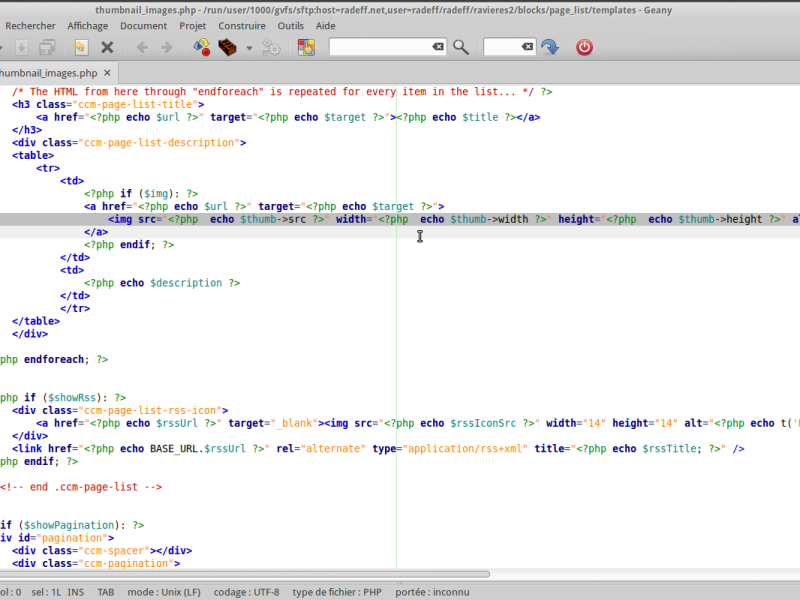Screen dimensions: 800x600
Task: Run the file with the gears icon
Action: (x=271, y=47)
